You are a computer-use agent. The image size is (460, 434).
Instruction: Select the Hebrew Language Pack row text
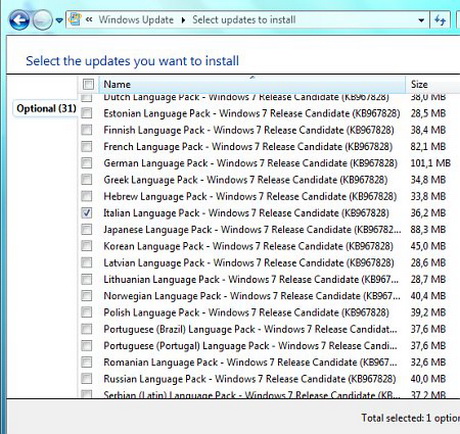pyautogui.click(x=250, y=196)
